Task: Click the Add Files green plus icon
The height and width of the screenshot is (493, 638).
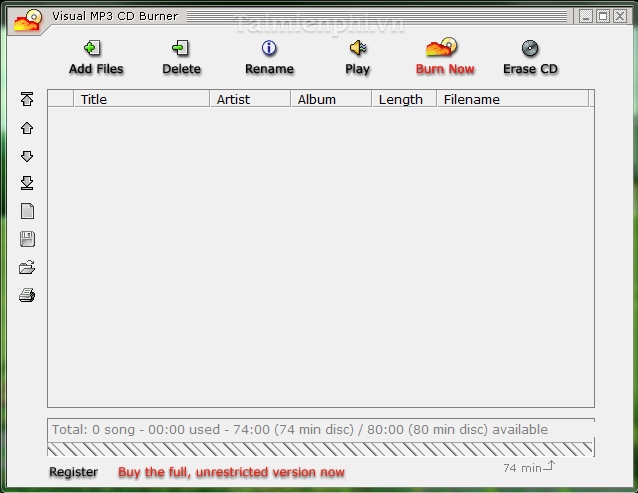Action: pos(92,48)
